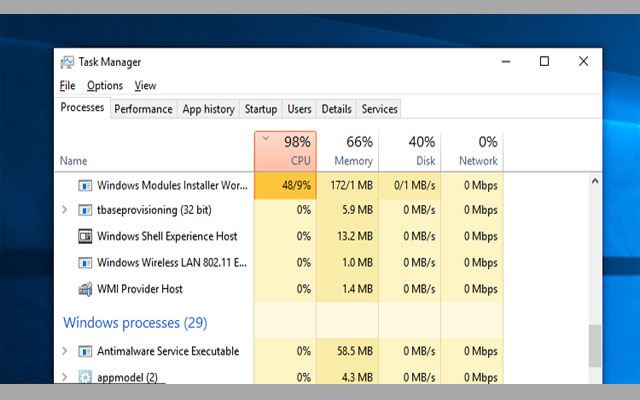Sort processes by the Name column
640x400 pixels.
click(73, 161)
